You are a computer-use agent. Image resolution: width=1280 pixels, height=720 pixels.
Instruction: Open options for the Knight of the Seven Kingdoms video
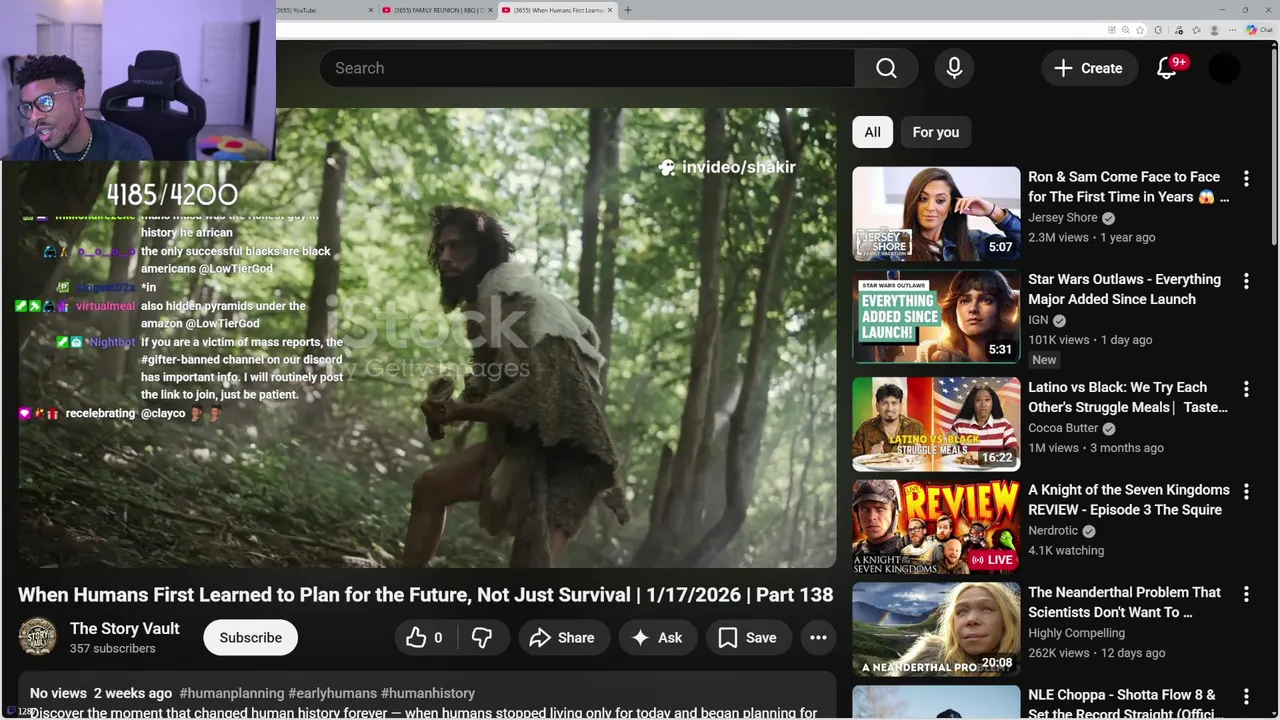coord(1246,492)
